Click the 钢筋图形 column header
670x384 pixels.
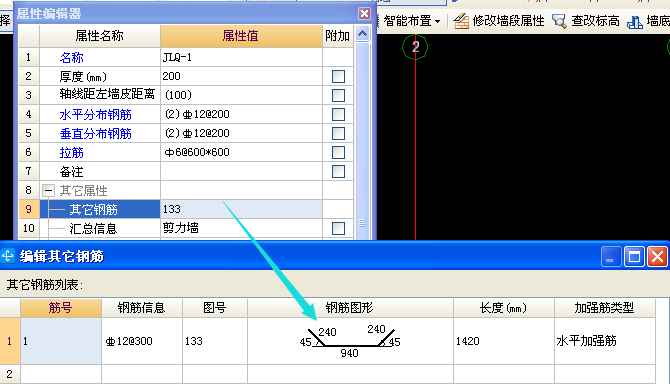pyautogui.click(x=350, y=308)
